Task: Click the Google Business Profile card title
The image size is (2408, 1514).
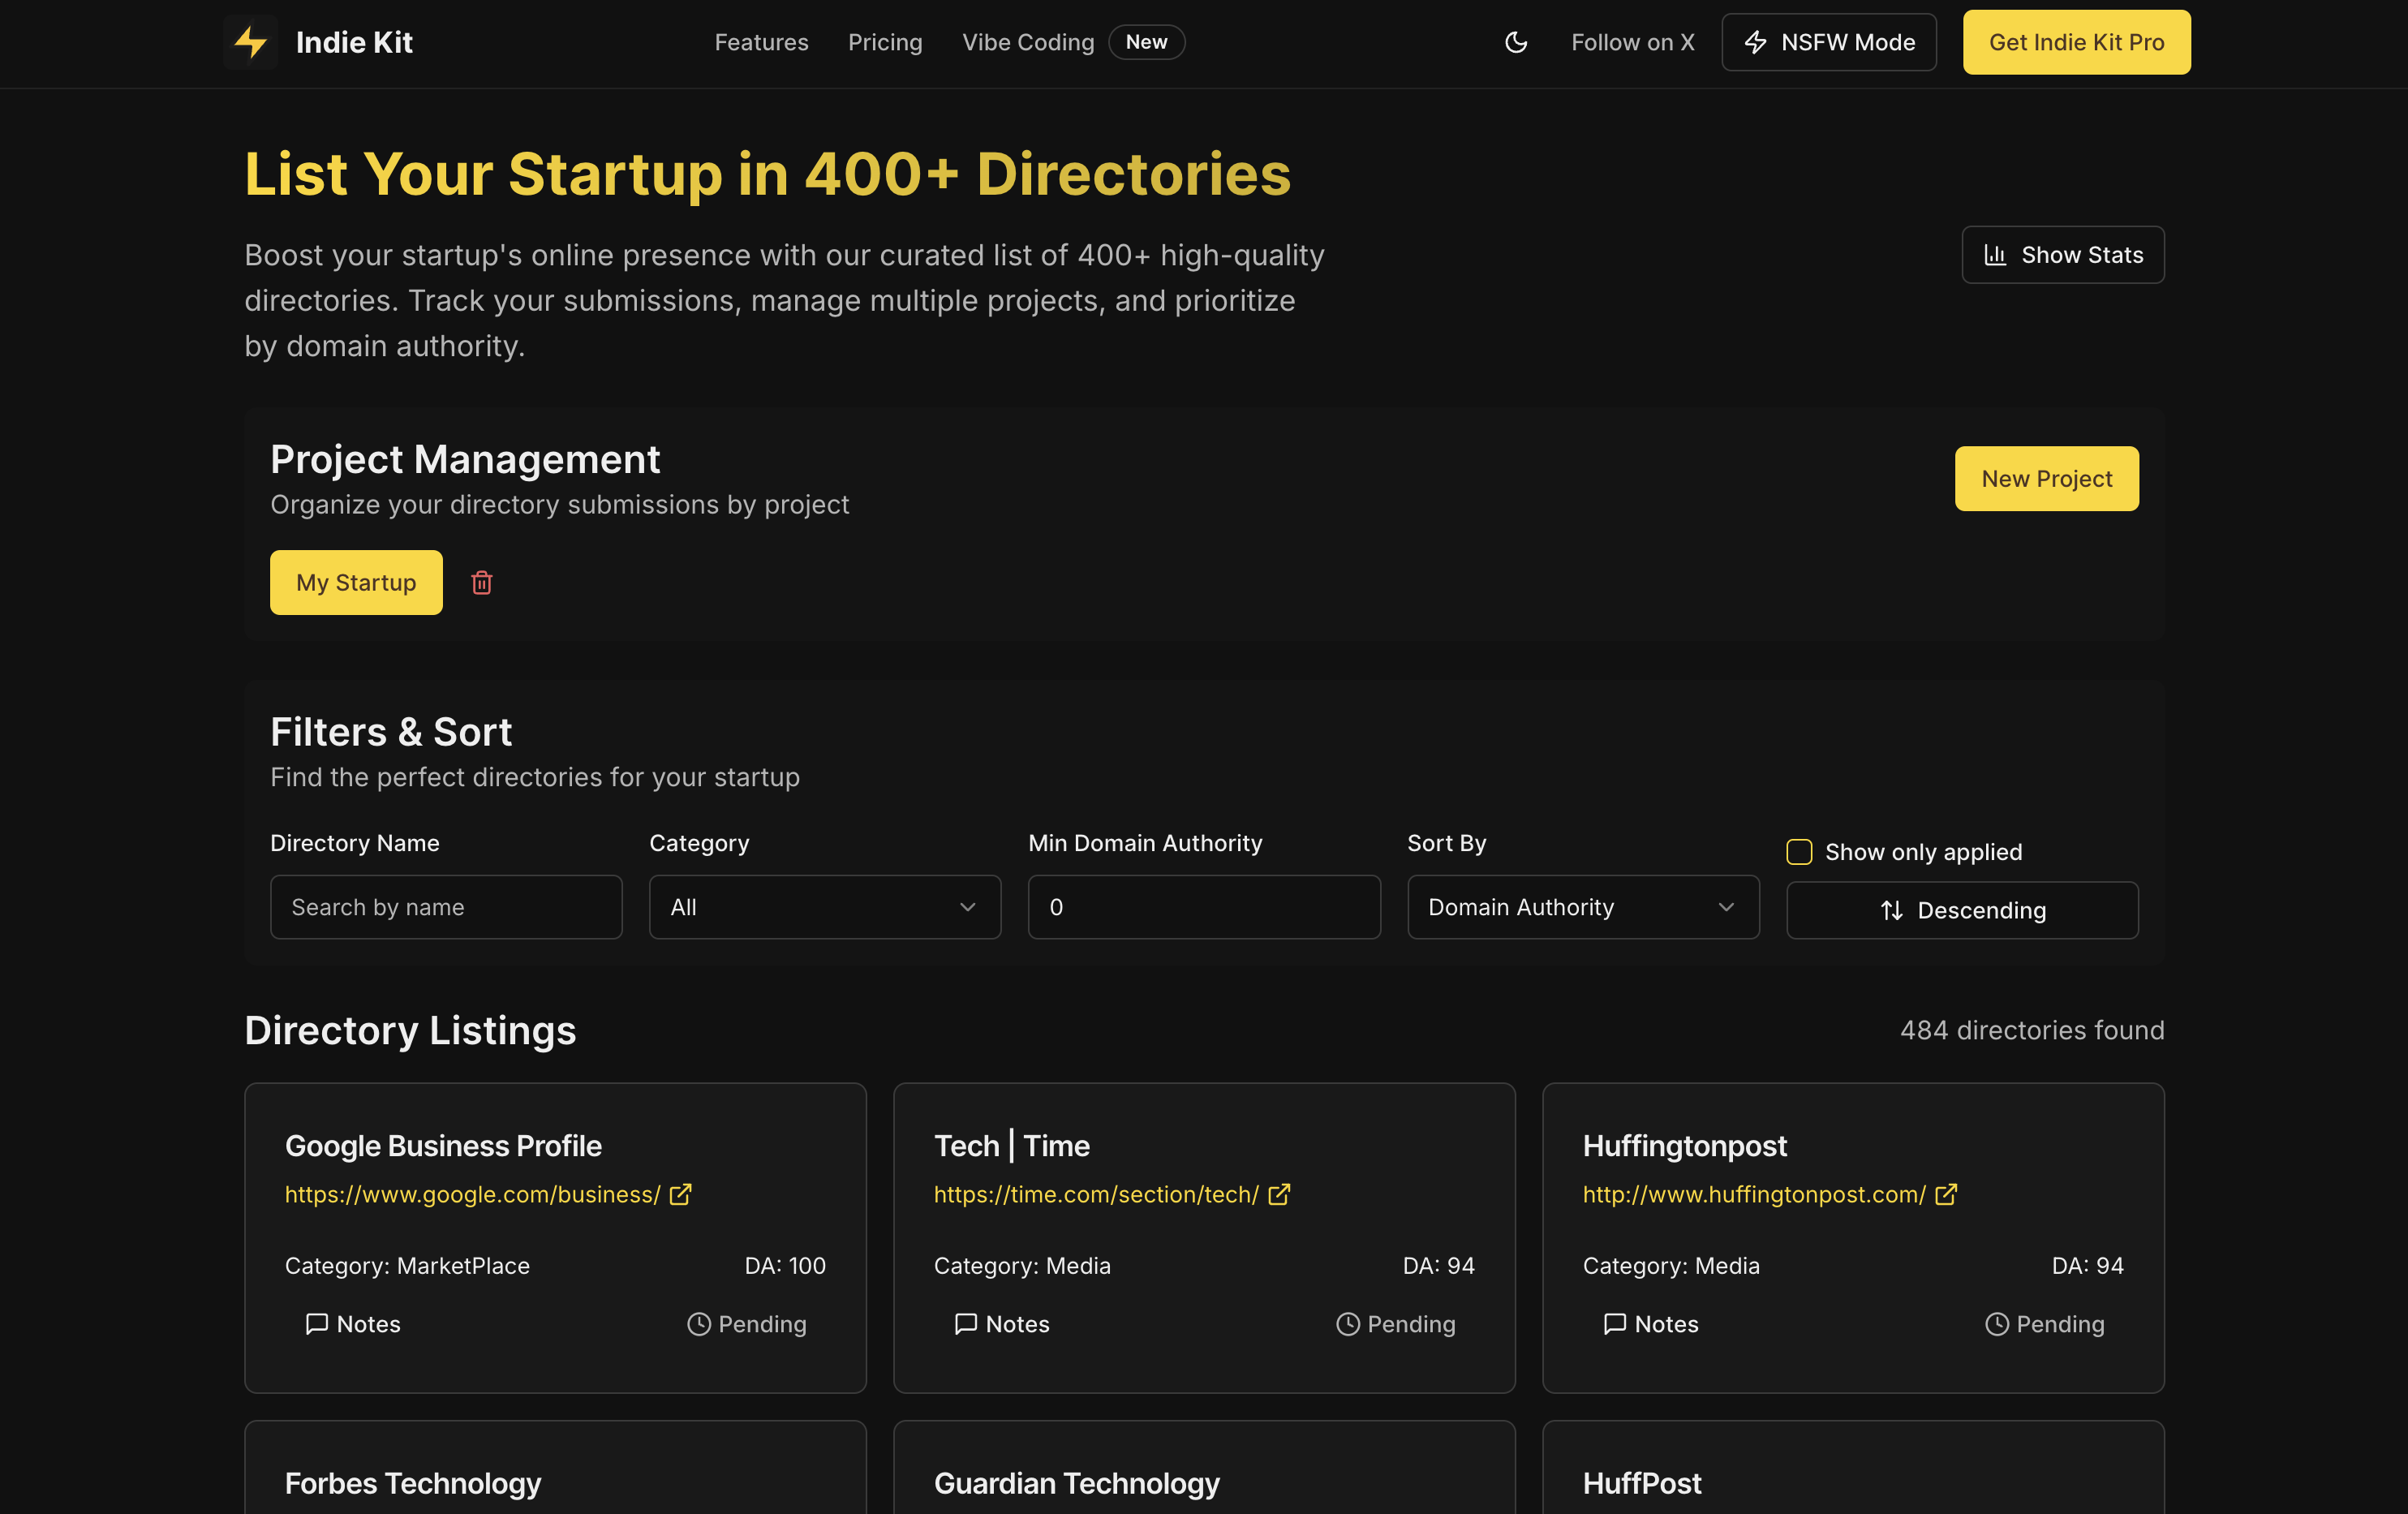Action: tap(443, 1146)
